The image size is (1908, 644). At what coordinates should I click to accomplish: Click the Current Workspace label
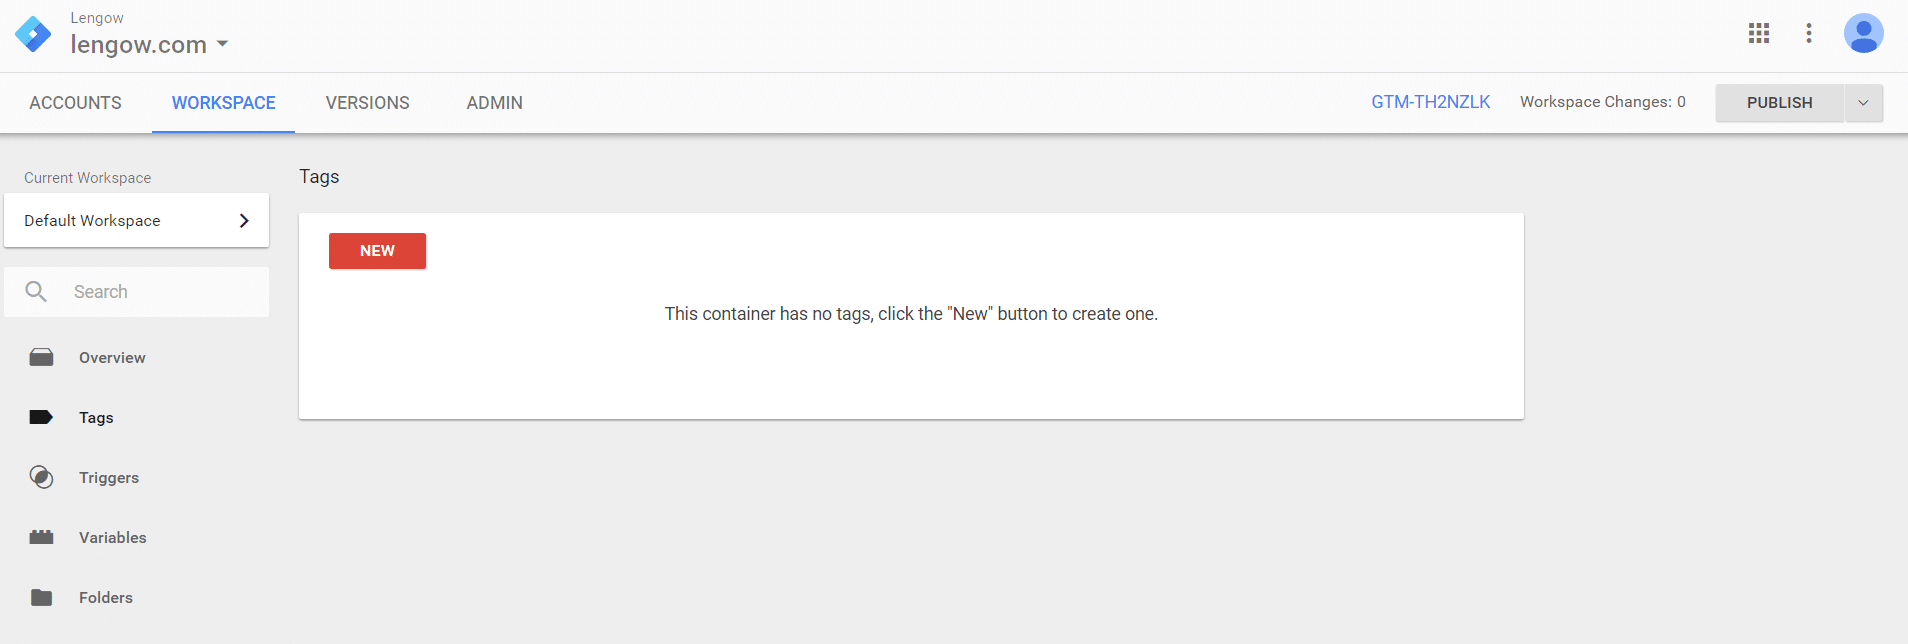click(x=88, y=178)
